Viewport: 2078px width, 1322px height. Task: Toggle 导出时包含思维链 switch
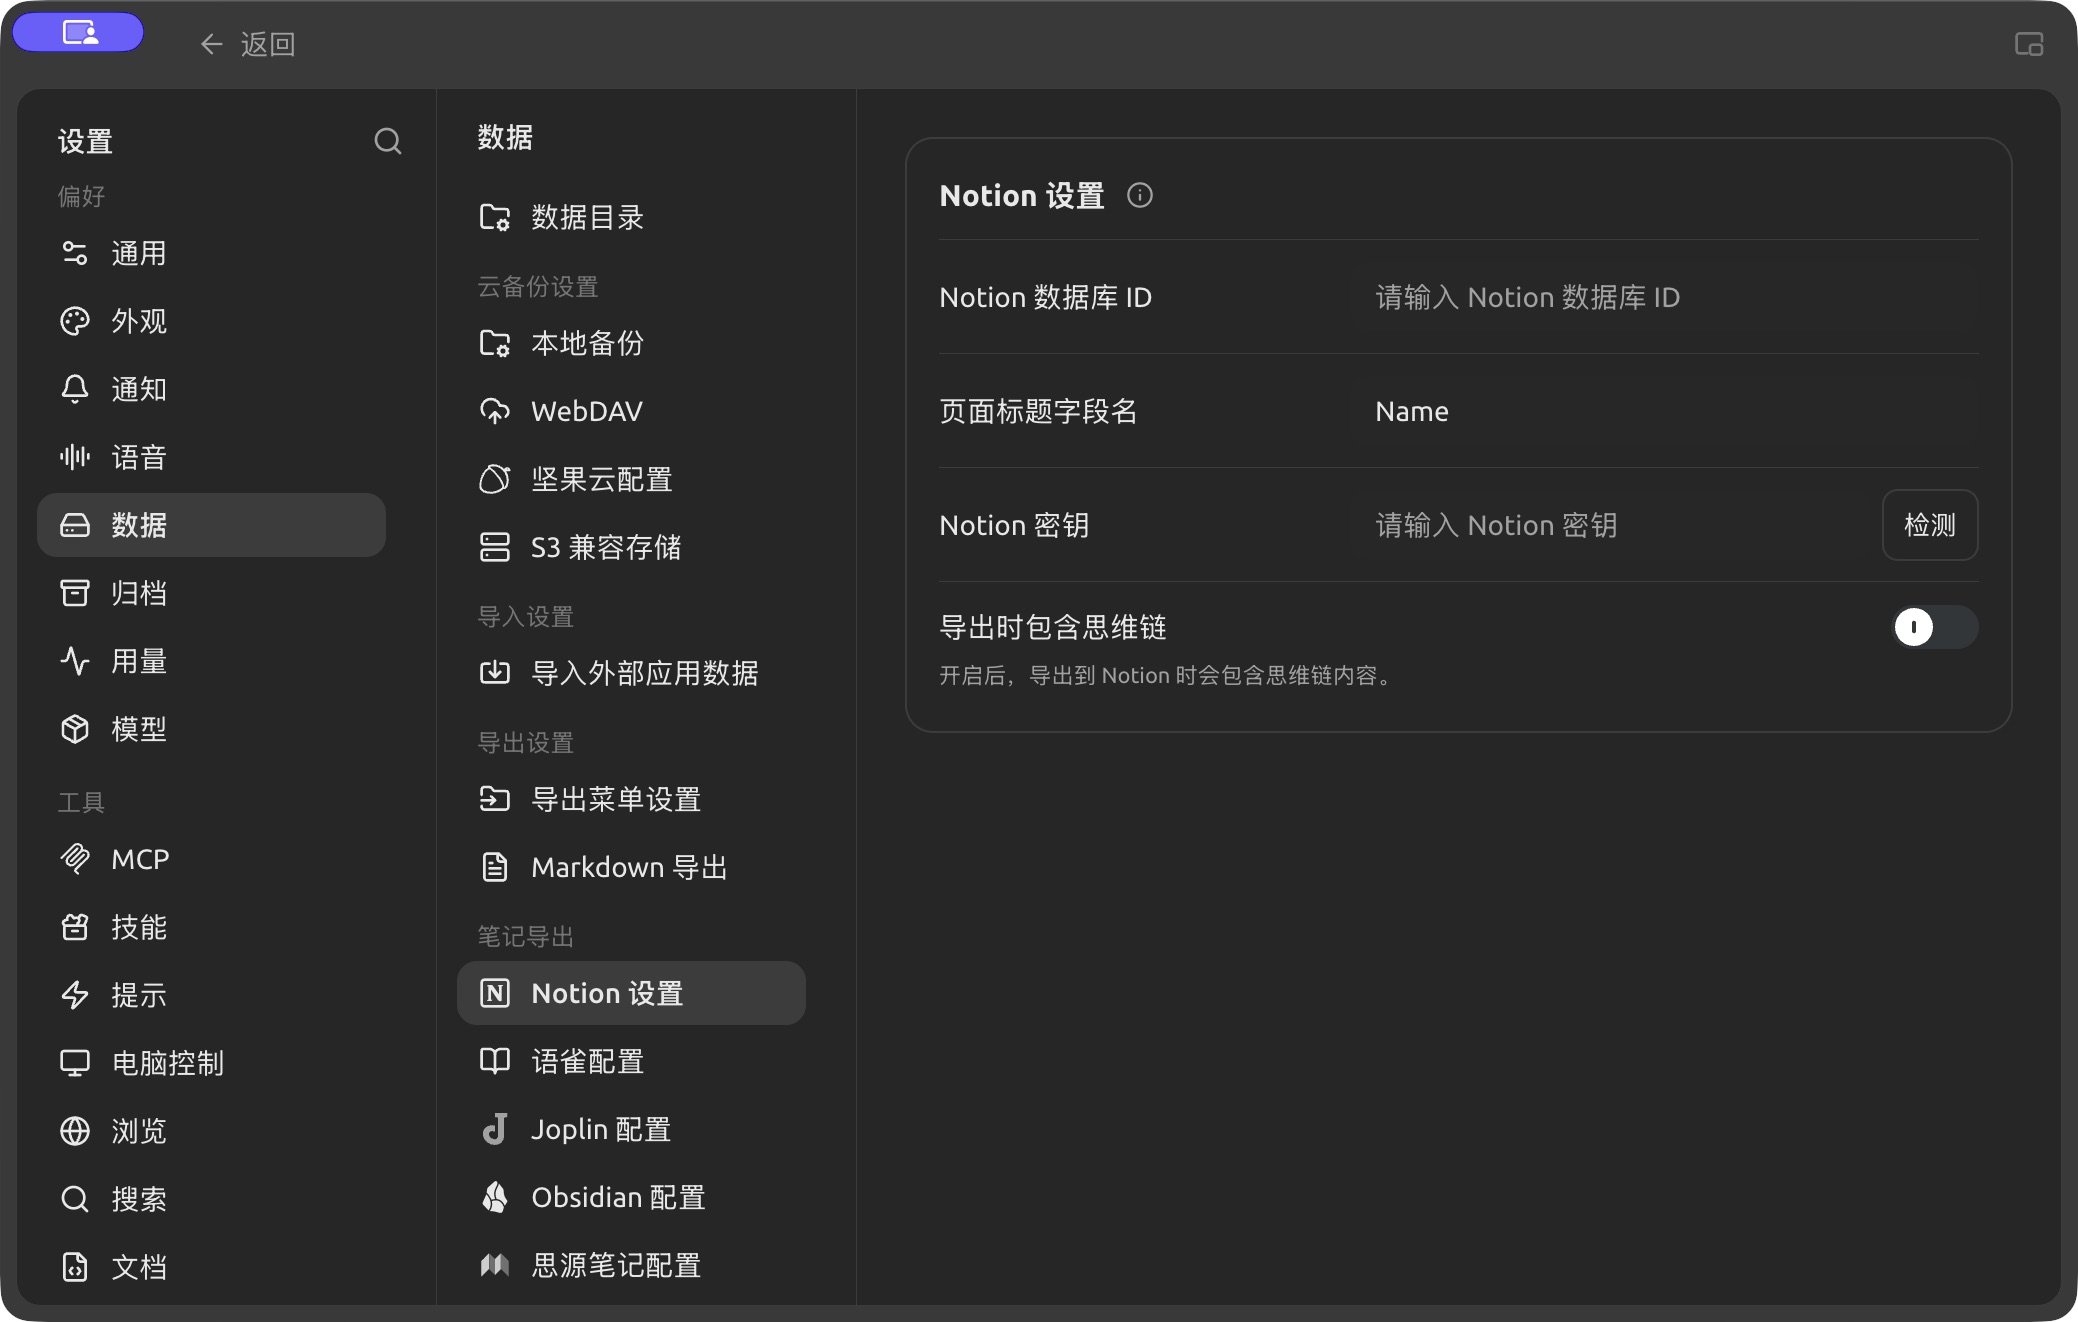1935,627
